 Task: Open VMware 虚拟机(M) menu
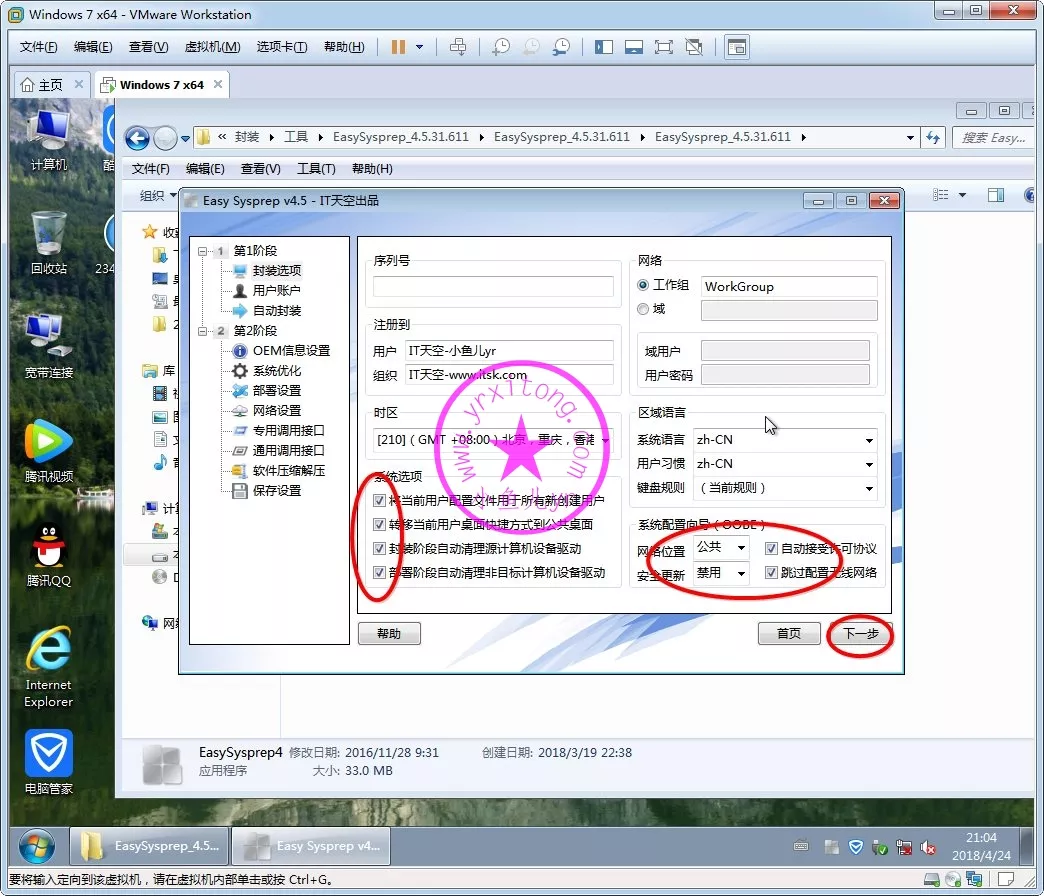click(x=212, y=47)
